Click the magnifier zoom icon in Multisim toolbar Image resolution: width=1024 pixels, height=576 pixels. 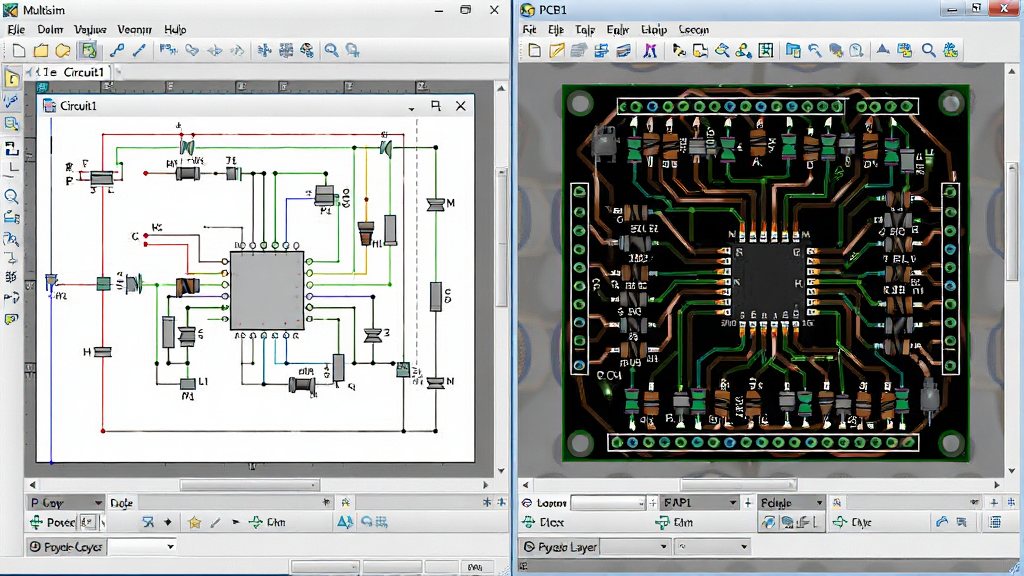tap(331, 50)
